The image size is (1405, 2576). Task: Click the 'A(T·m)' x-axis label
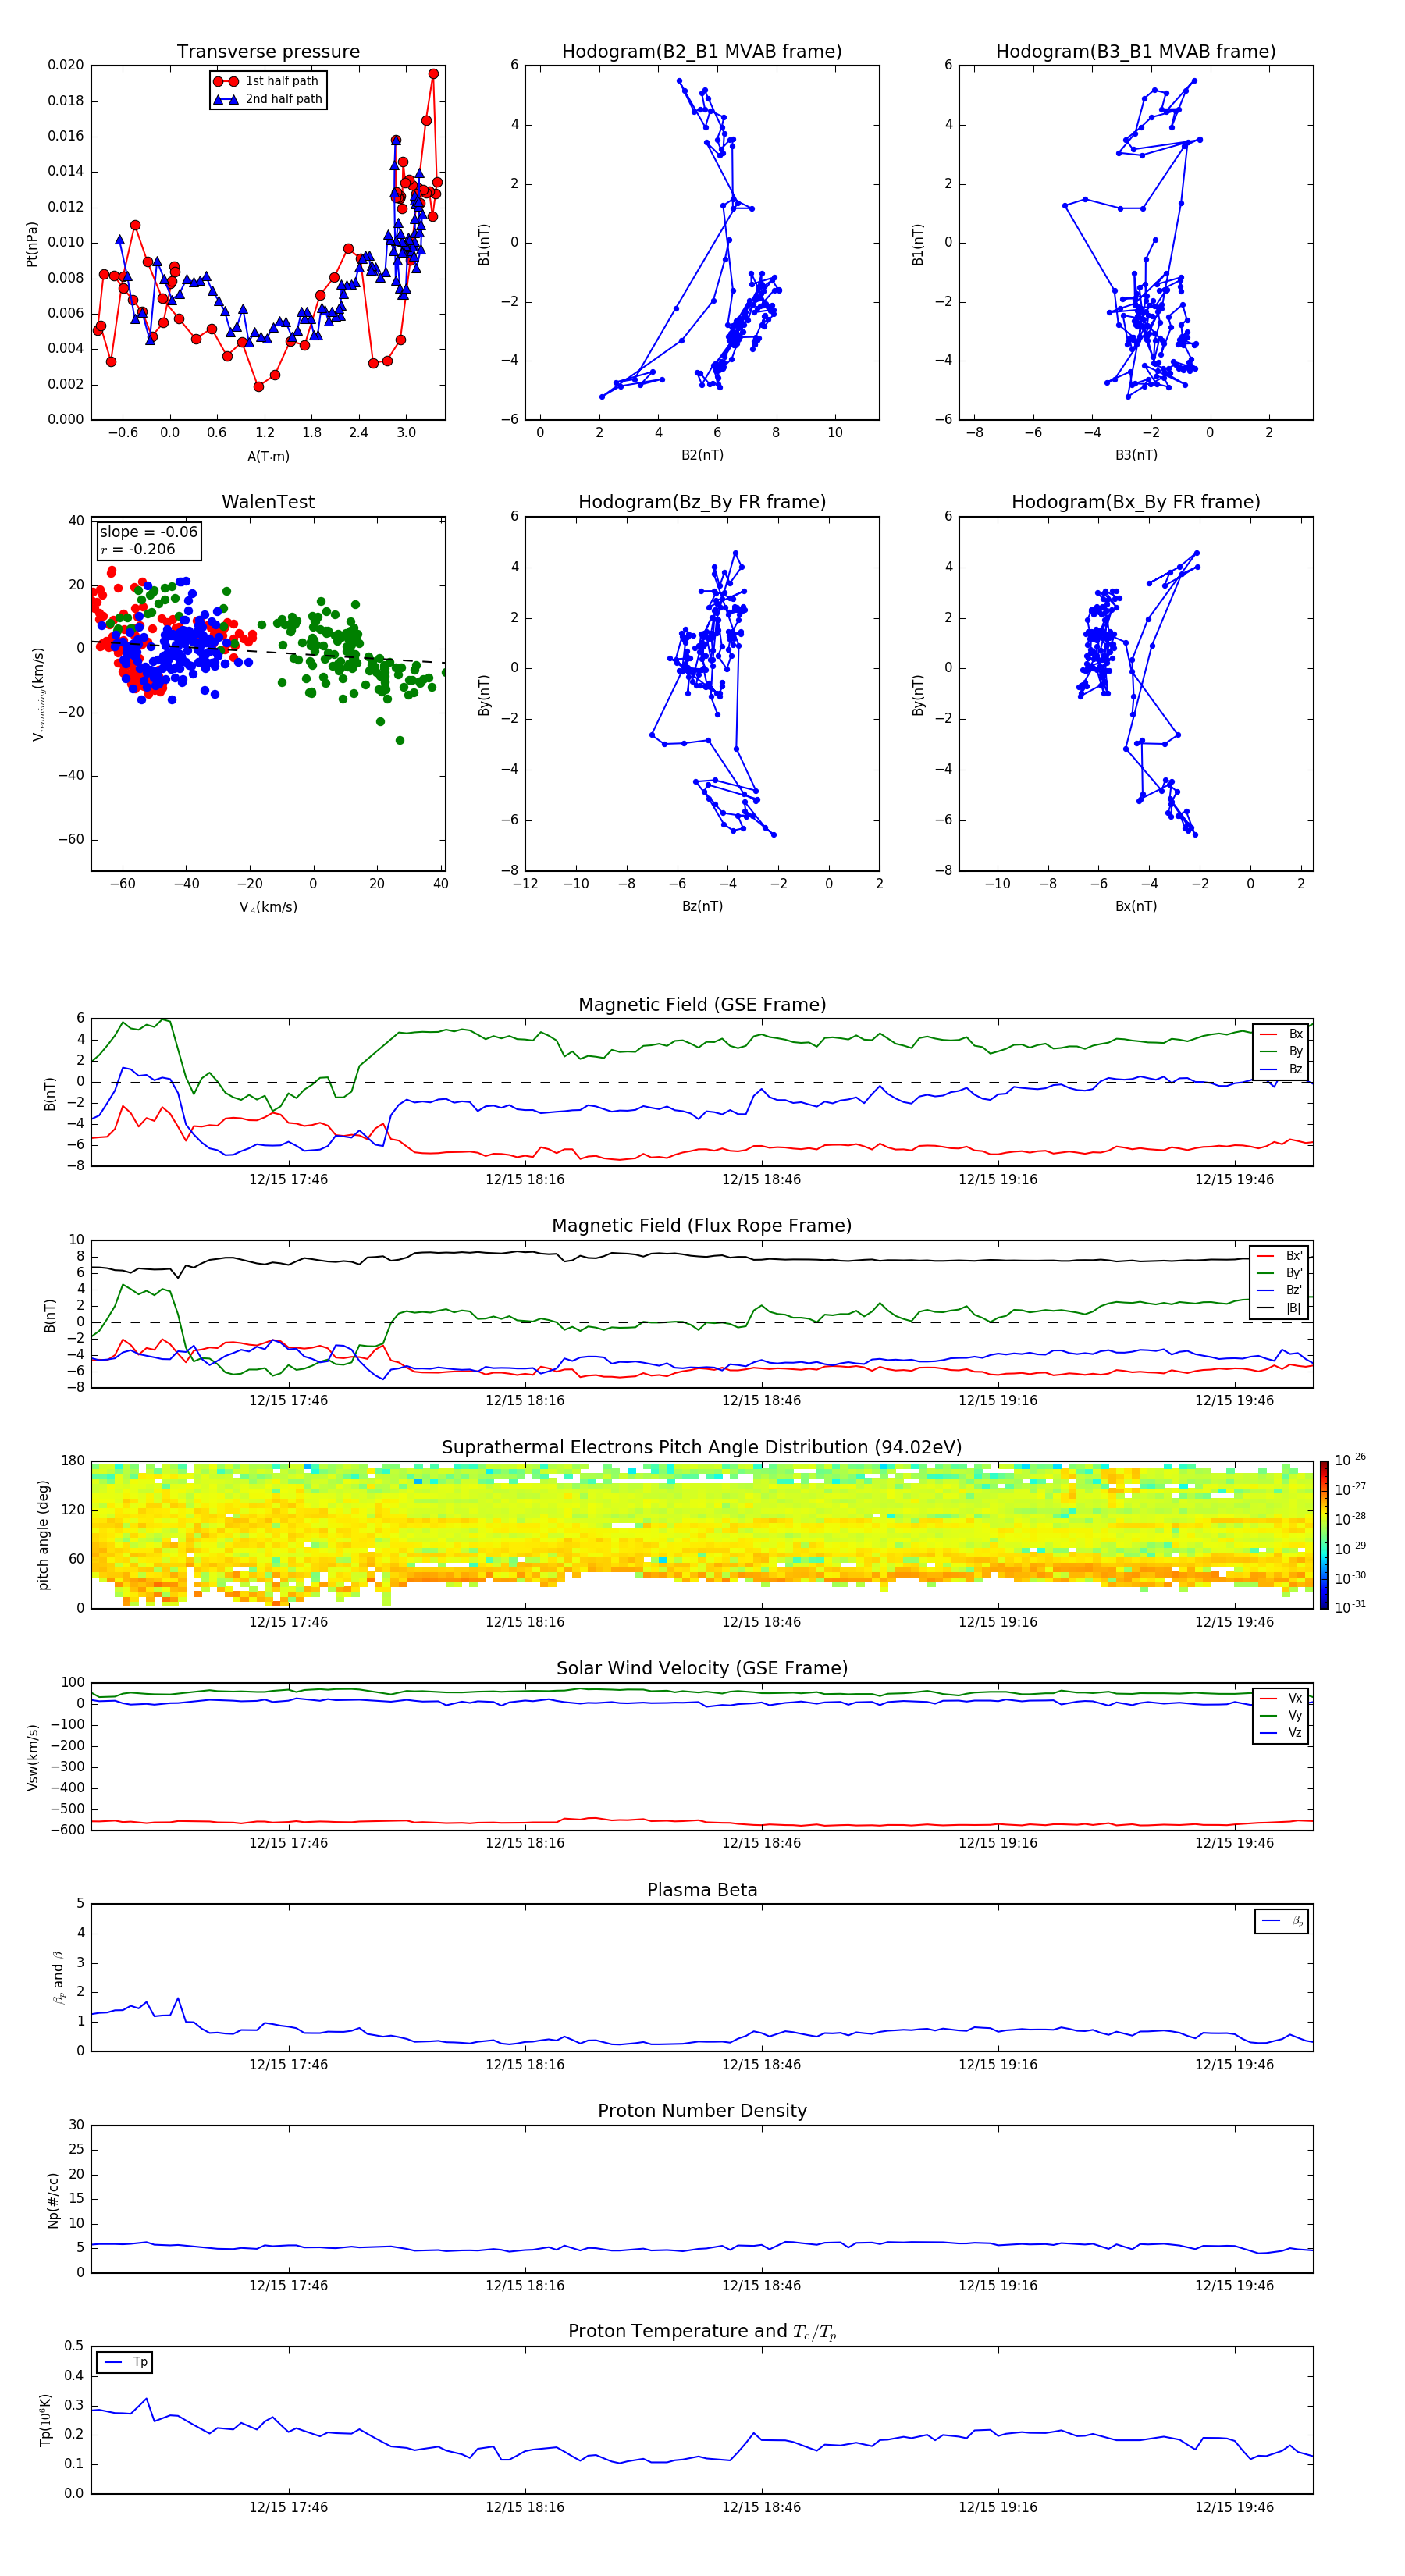click(268, 456)
